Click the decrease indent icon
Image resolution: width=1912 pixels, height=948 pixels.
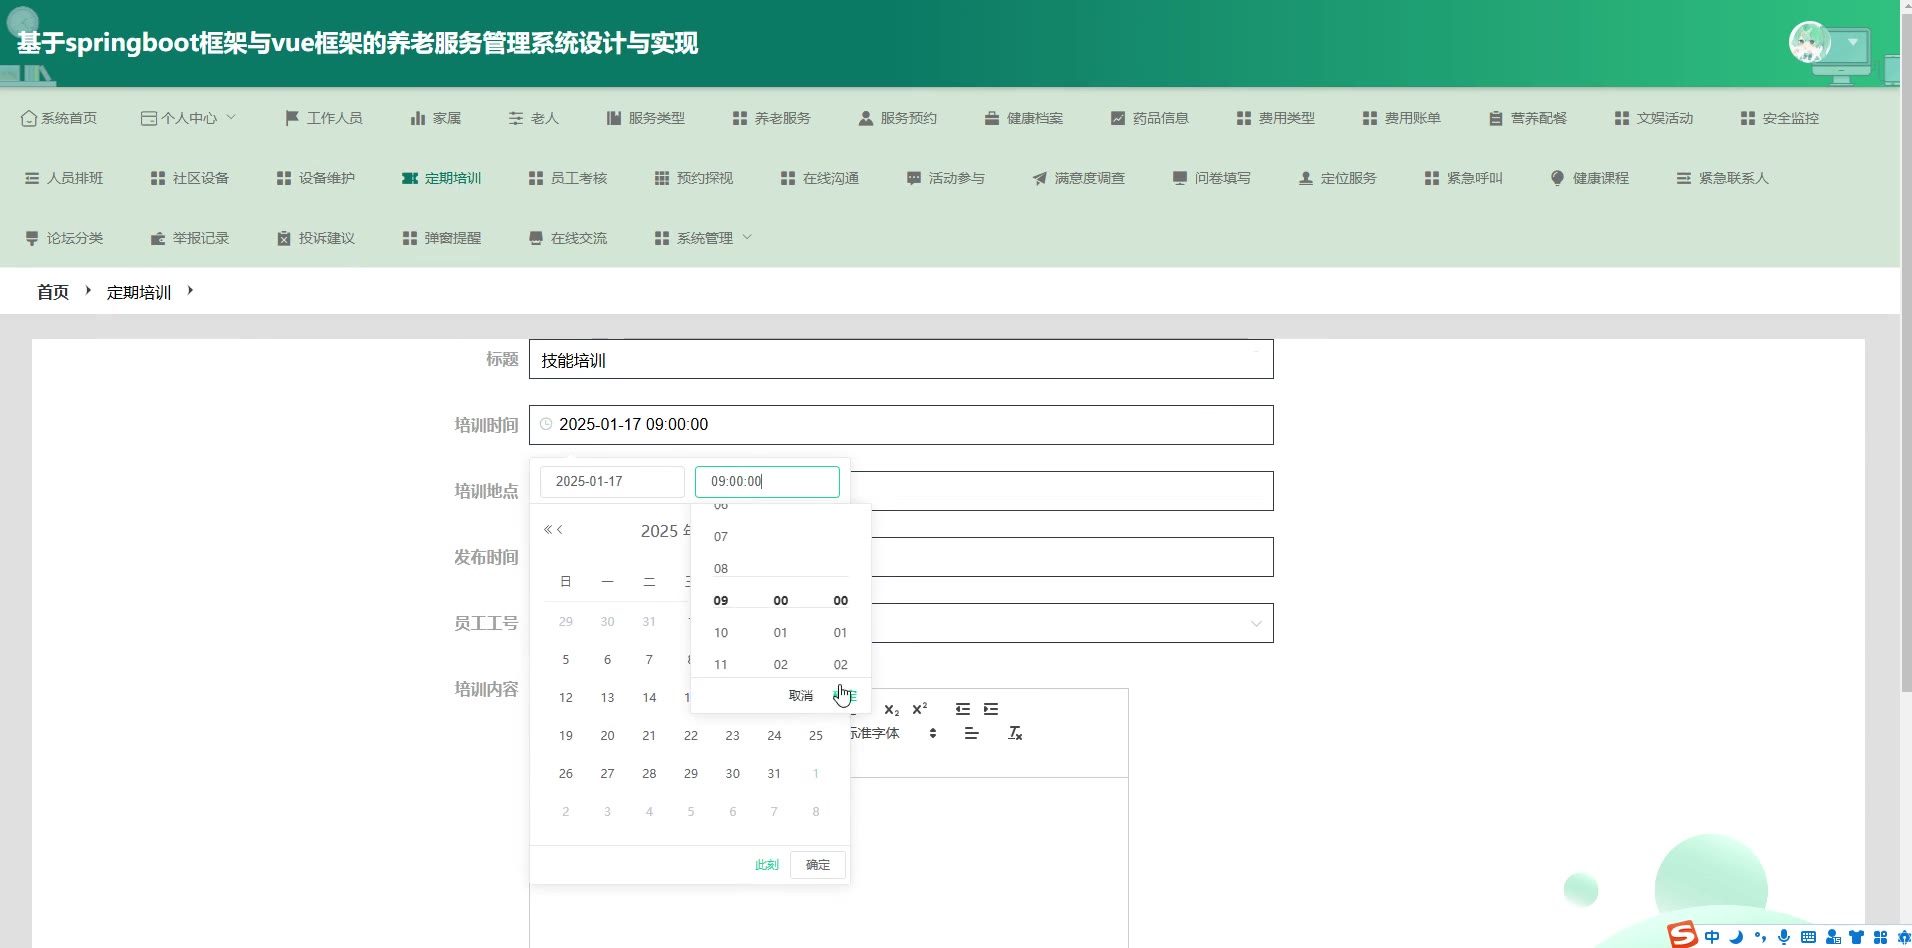[x=963, y=709]
